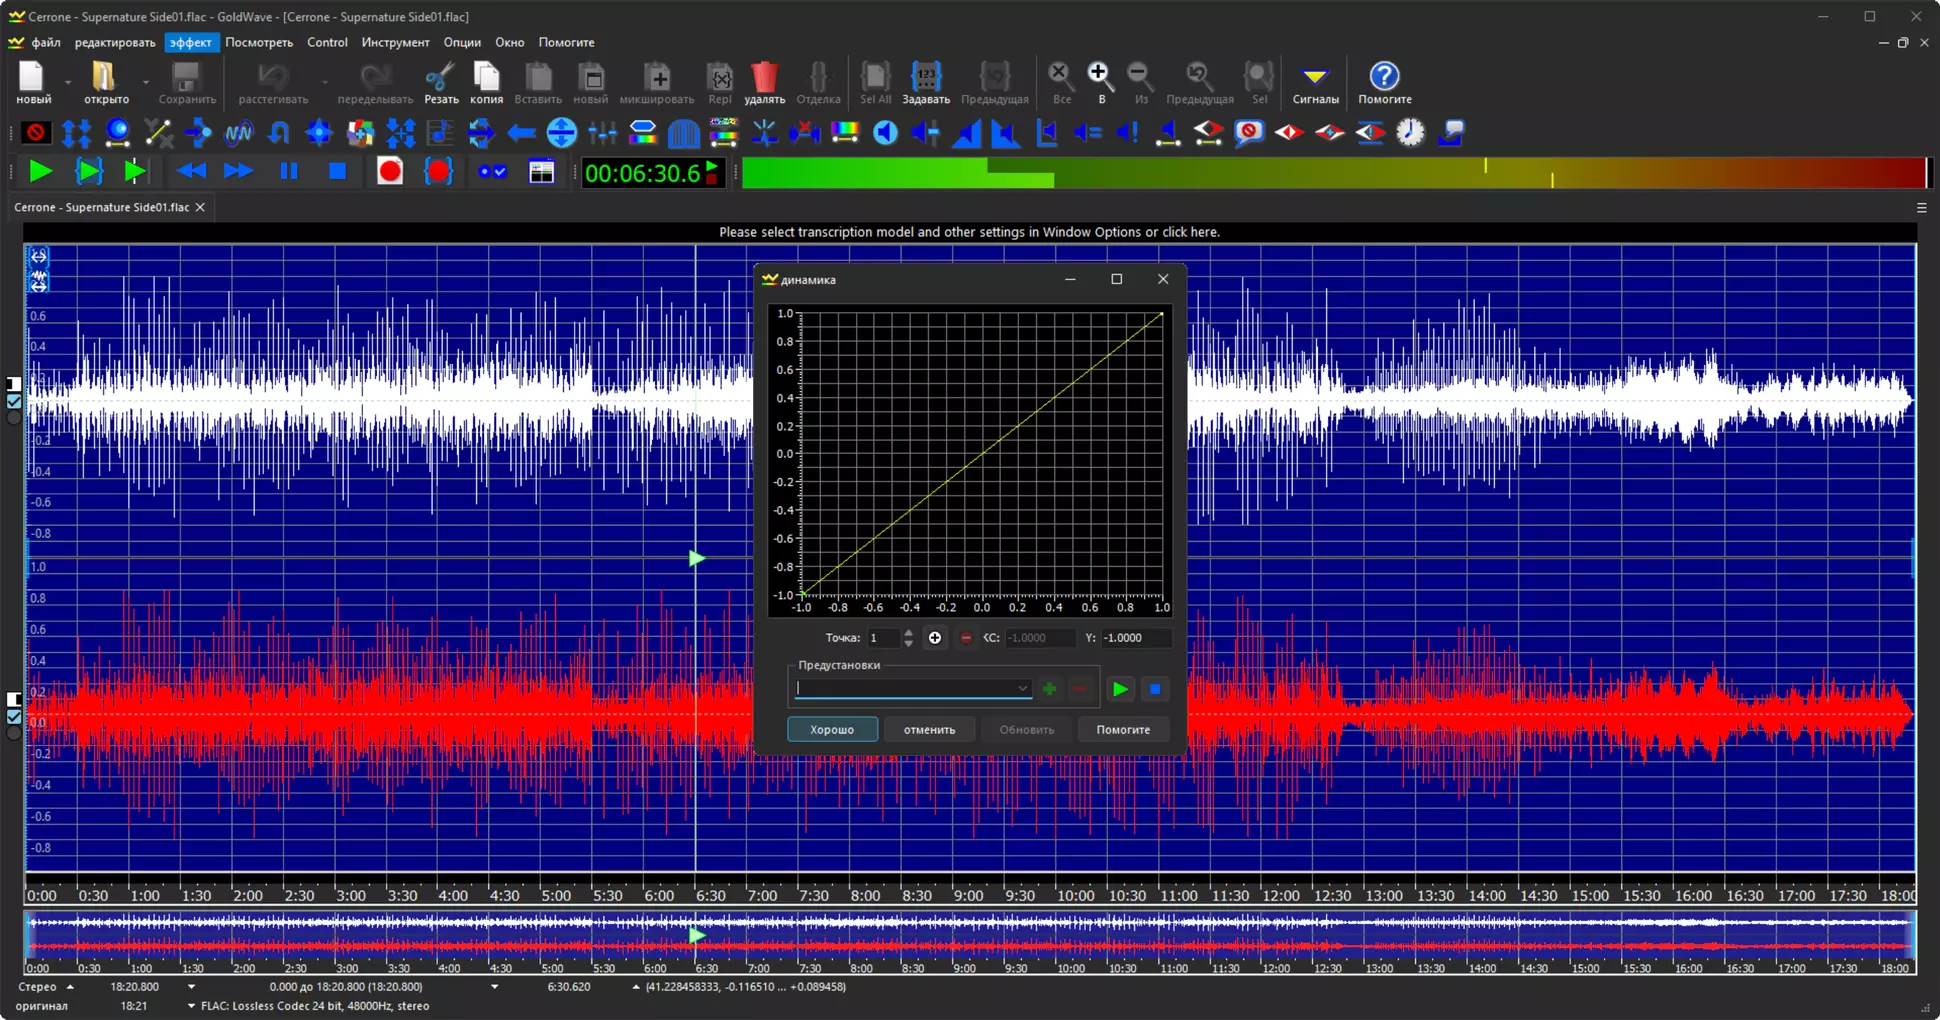Viewport: 1940px width, 1020px height.
Task: Stop playback with the blue square button
Action: (x=337, y=172)
